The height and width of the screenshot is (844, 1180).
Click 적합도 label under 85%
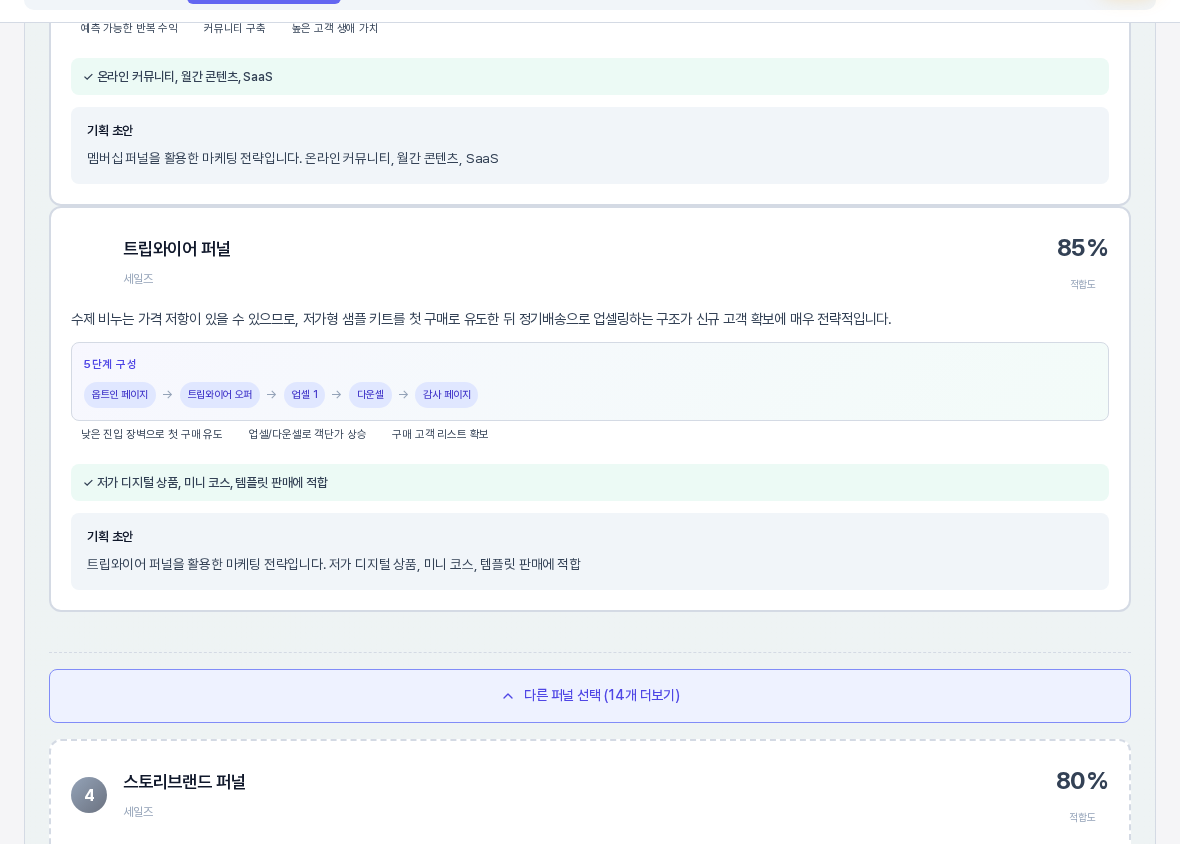[1083, 284]
